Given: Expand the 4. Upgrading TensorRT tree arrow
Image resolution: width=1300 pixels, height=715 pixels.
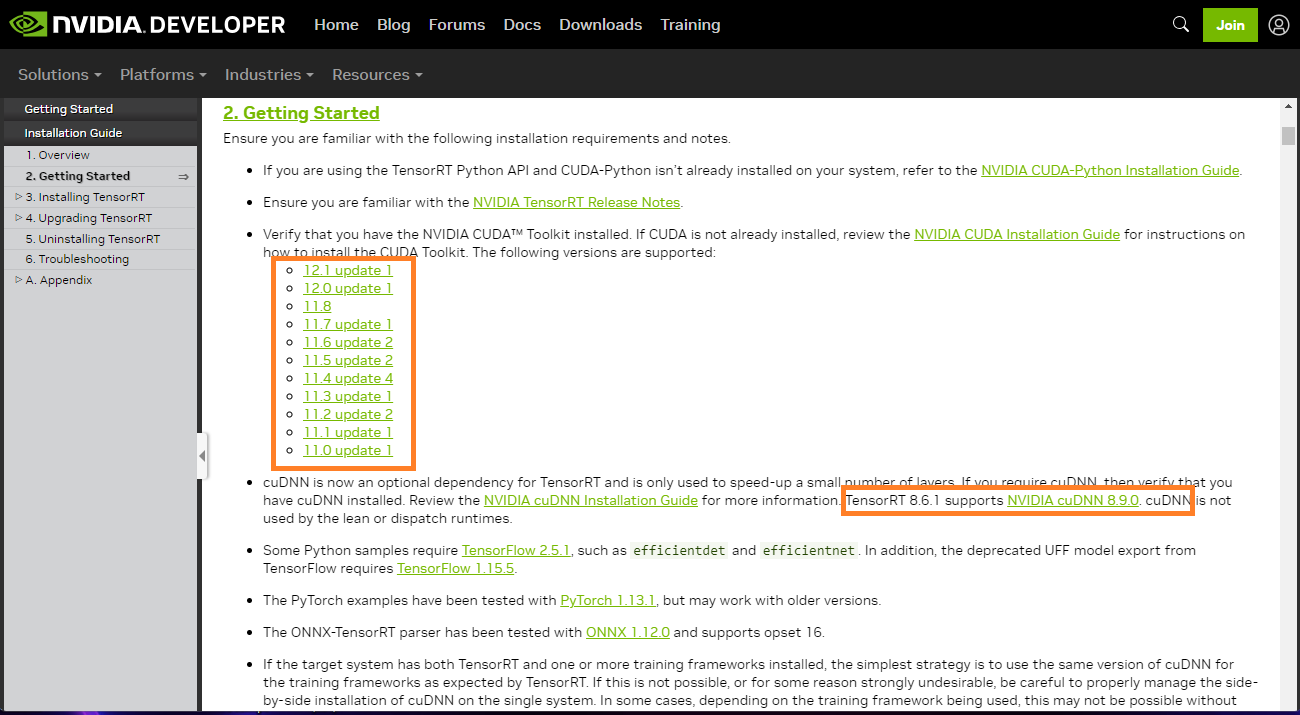Looking at the screenshot, I should 19,218.
